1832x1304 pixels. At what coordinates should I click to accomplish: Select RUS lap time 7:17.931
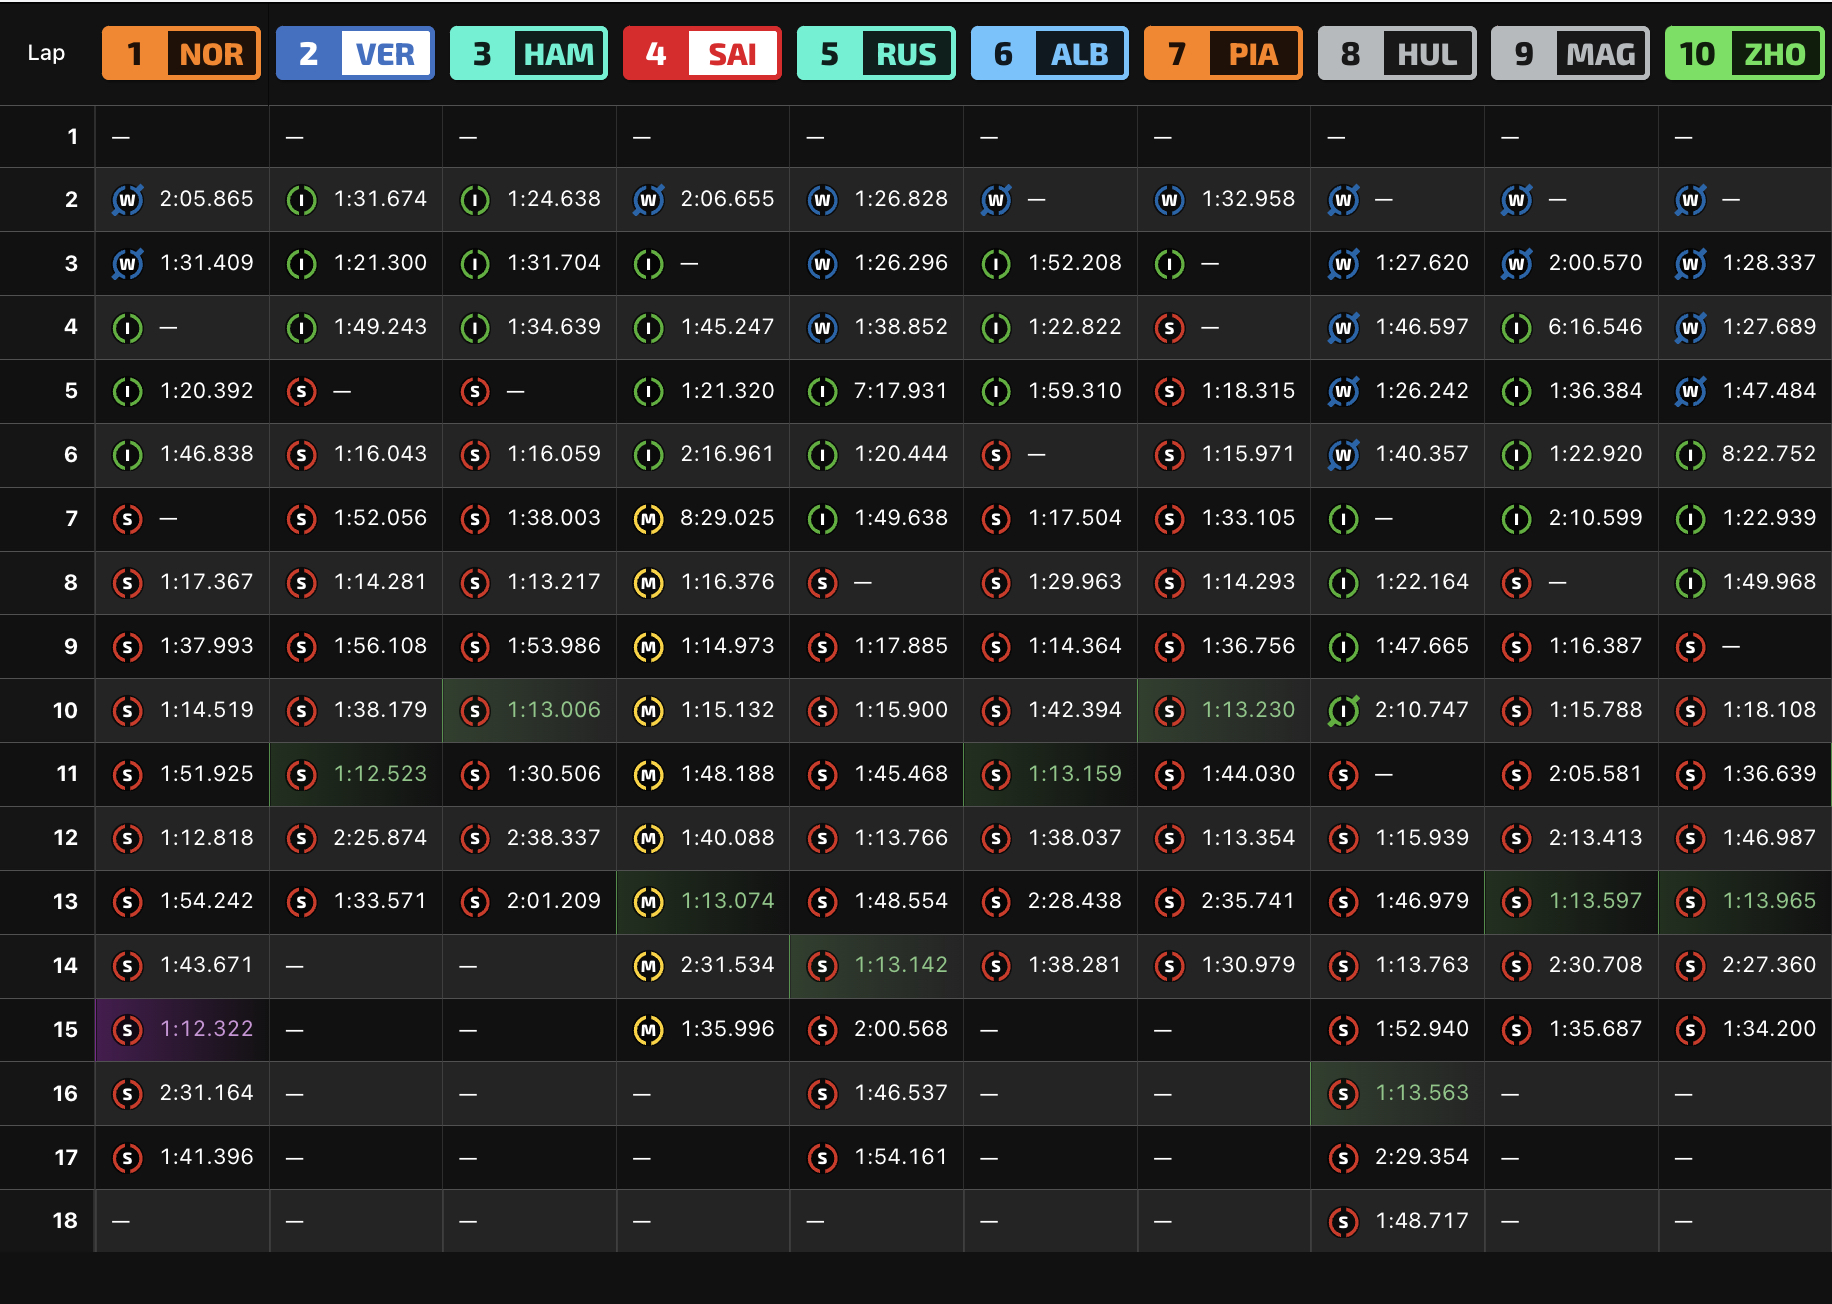click(900, 391)
